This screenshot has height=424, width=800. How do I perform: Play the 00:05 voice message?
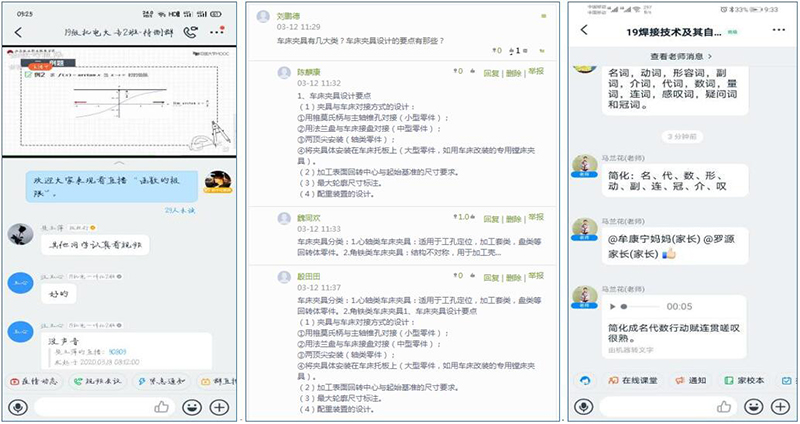pyautogui.click(x=612, y=306)
